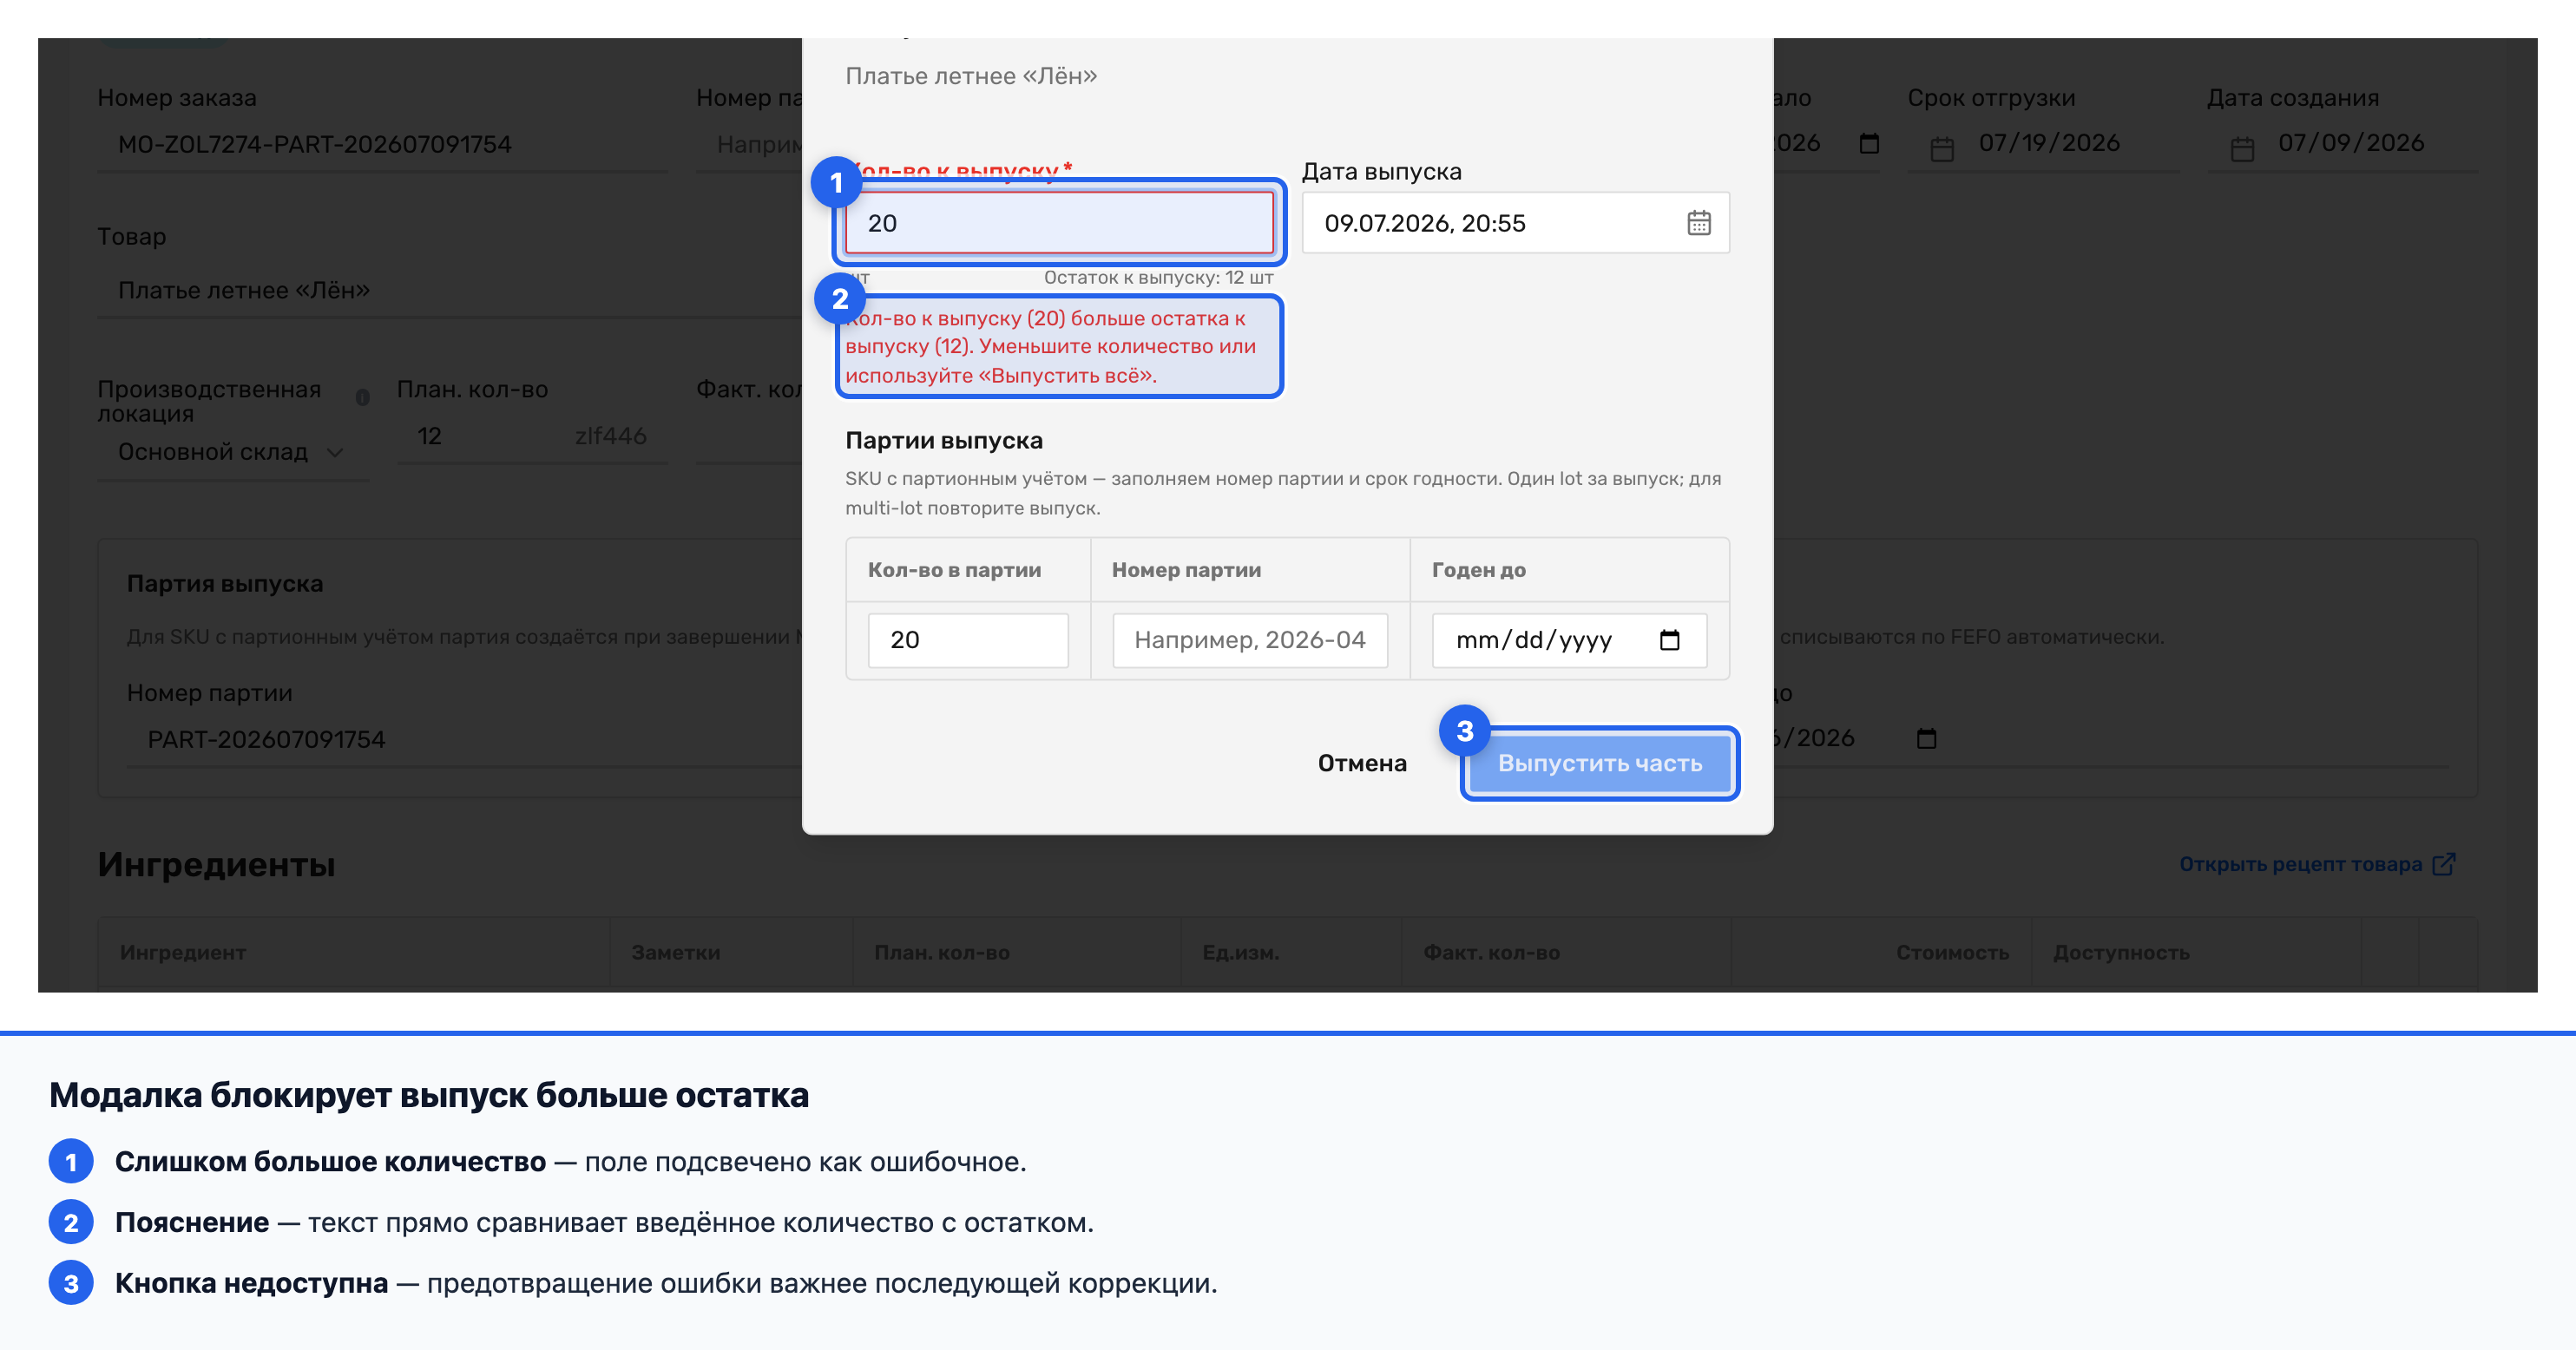Click the info icon next to Производственная локация
The height and width of the screenshot is (1350, 2576).
(x=362, y=397)
